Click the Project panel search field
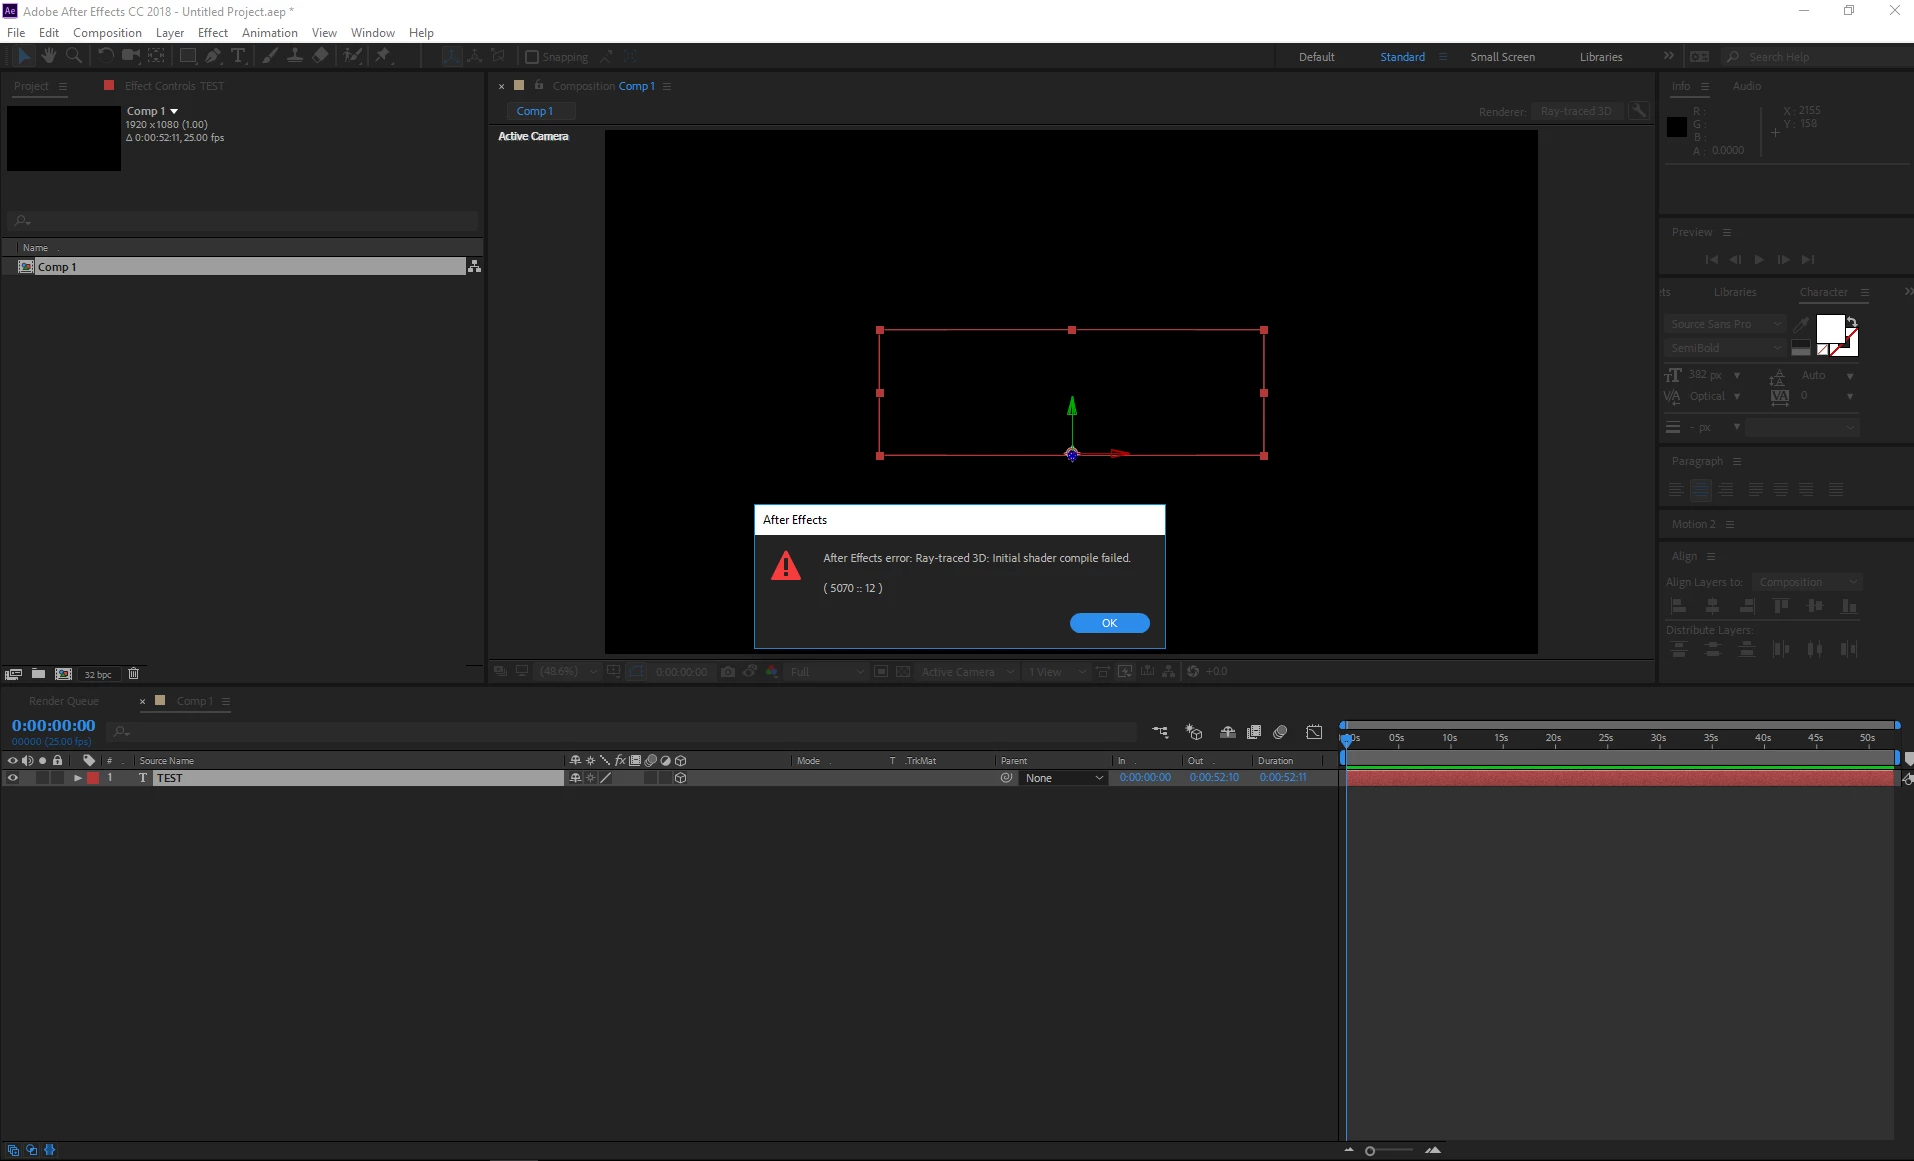Image resolution: width=1914 pixels, height=1161 pixels. (x=243, y=220)
